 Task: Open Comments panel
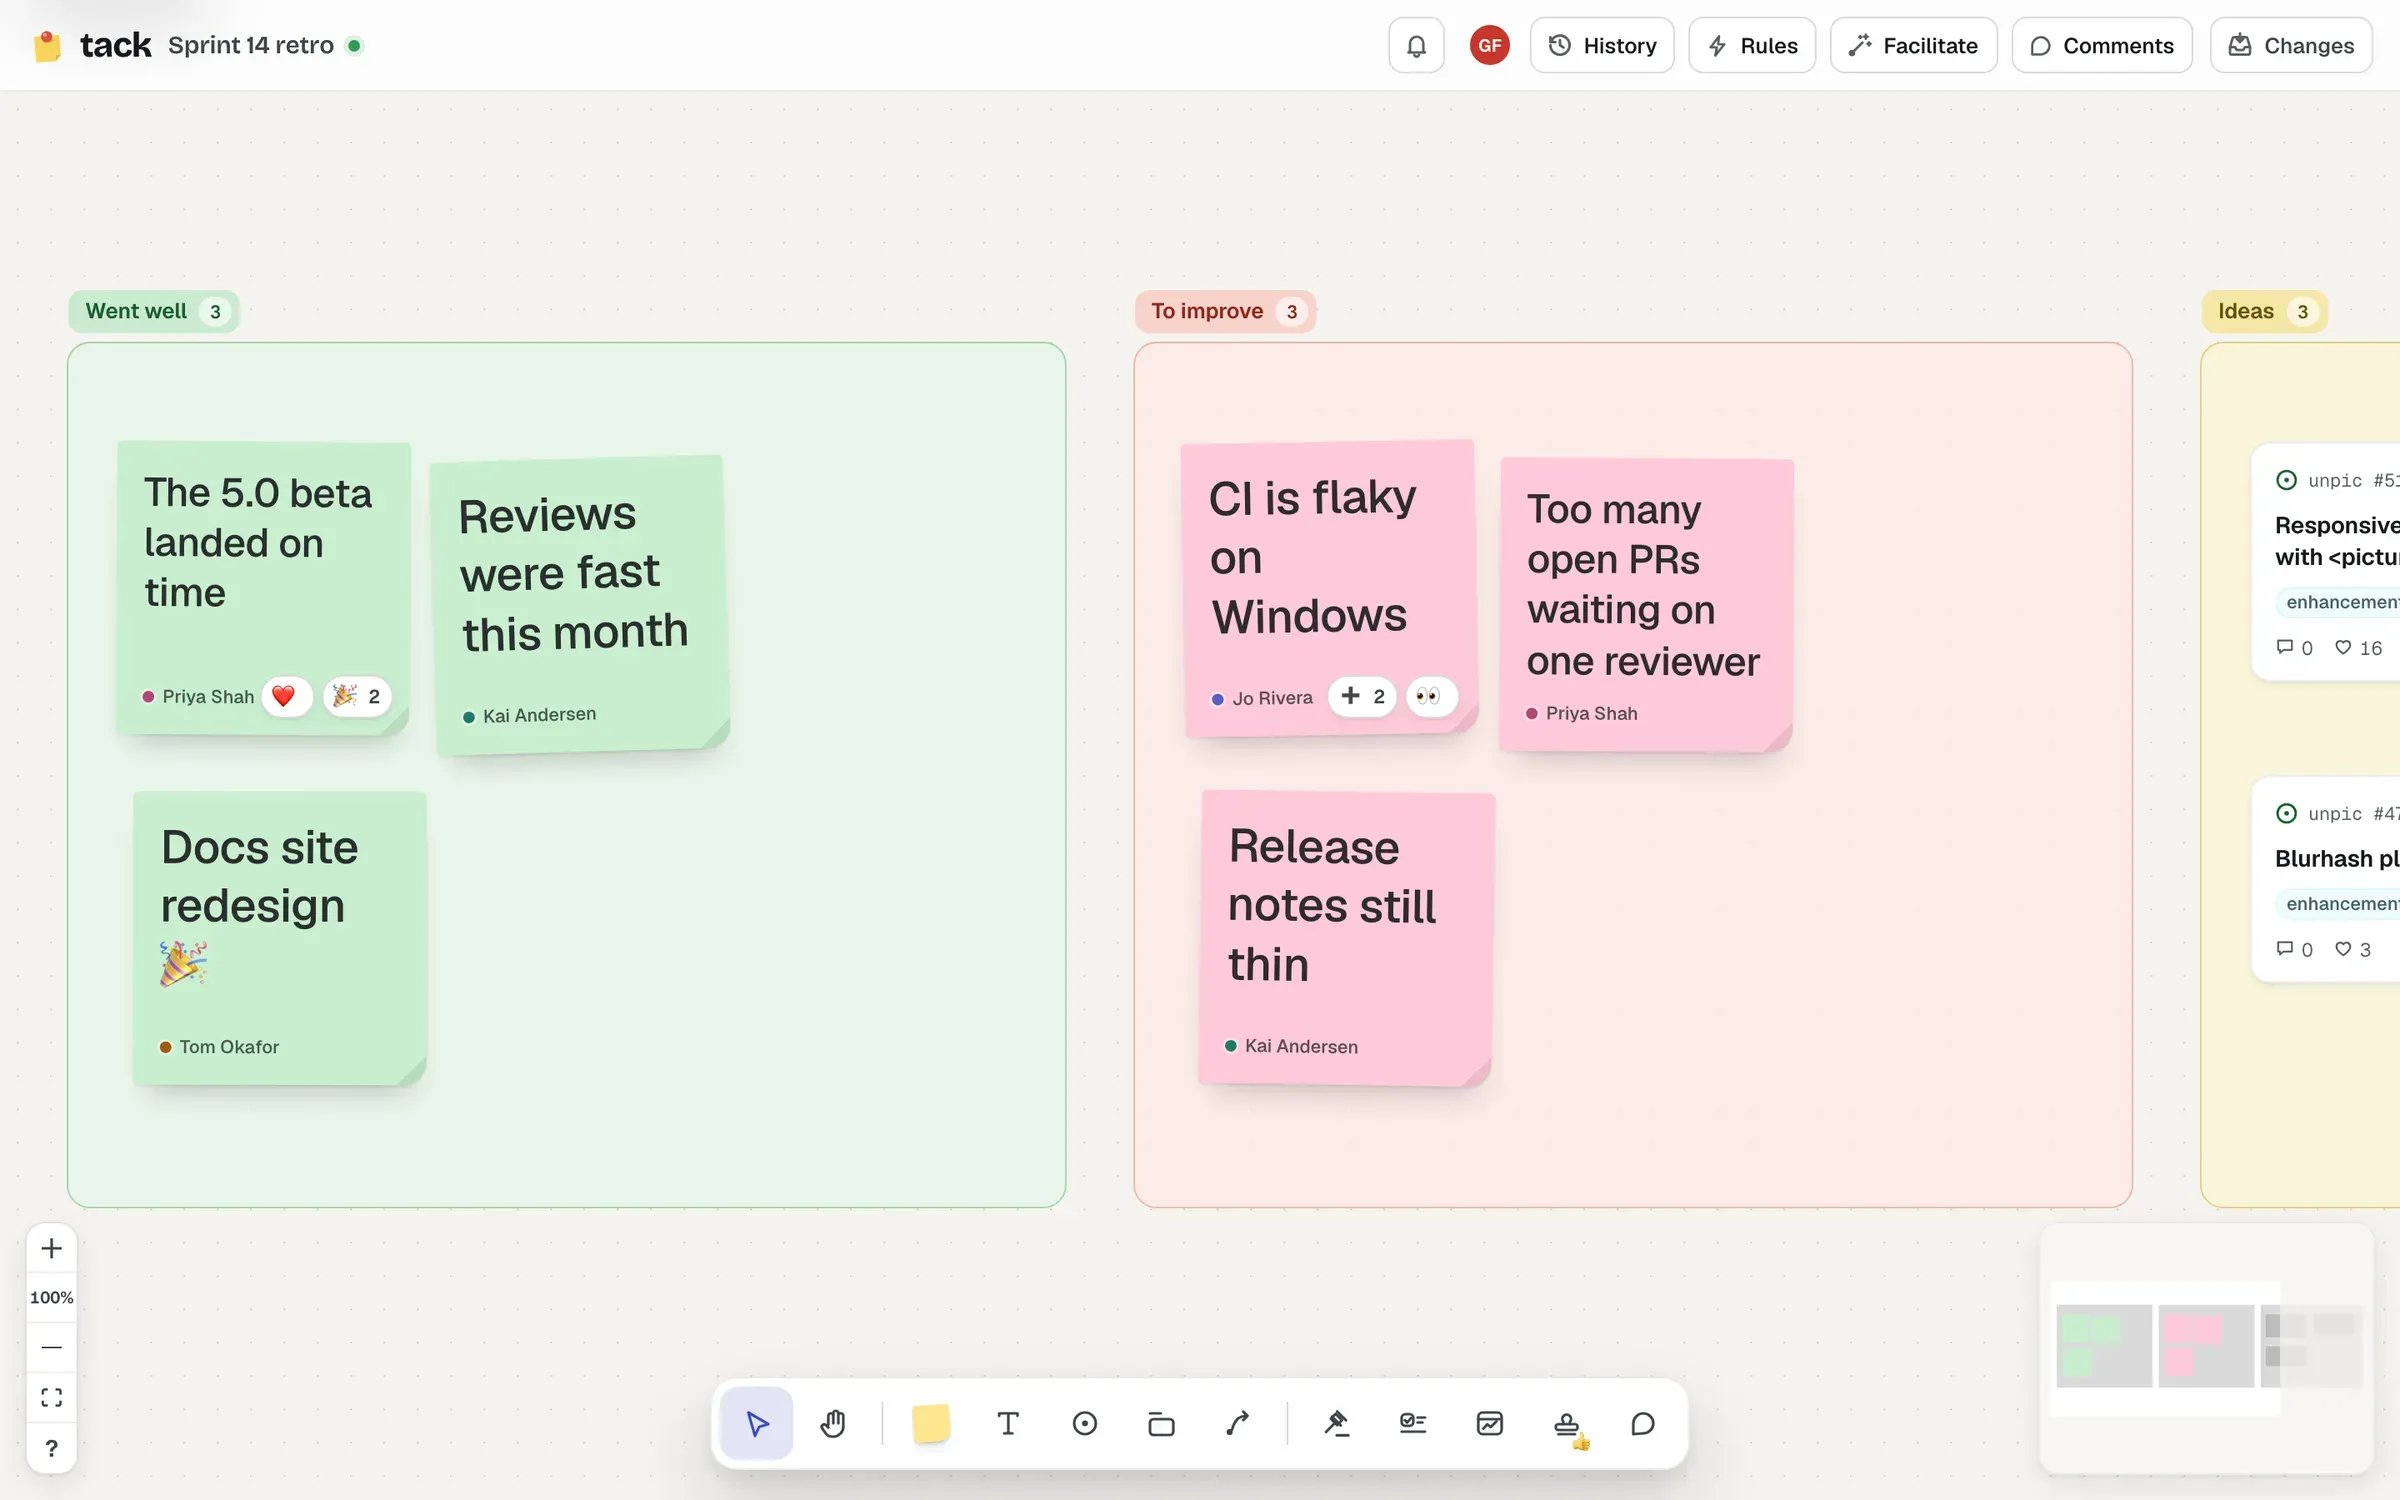[2102, 45]
